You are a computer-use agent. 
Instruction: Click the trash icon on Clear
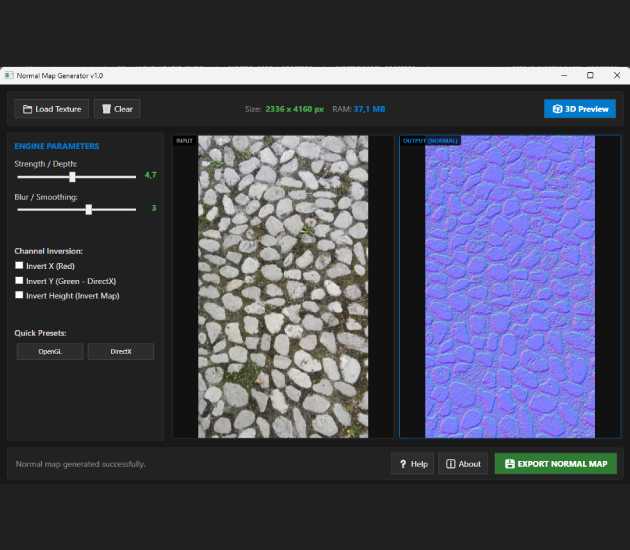click(x=106, y=109)
